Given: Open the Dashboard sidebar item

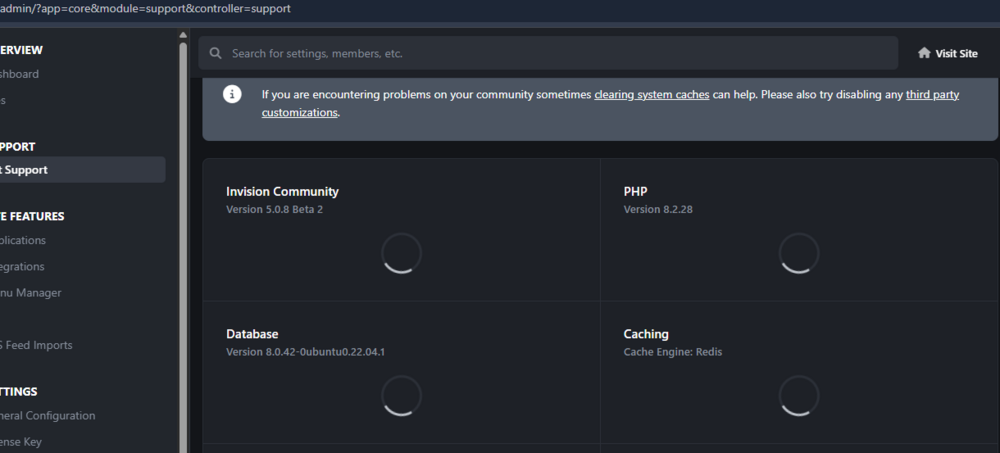Looking at the screenshot, I should [x=19, y=74].
